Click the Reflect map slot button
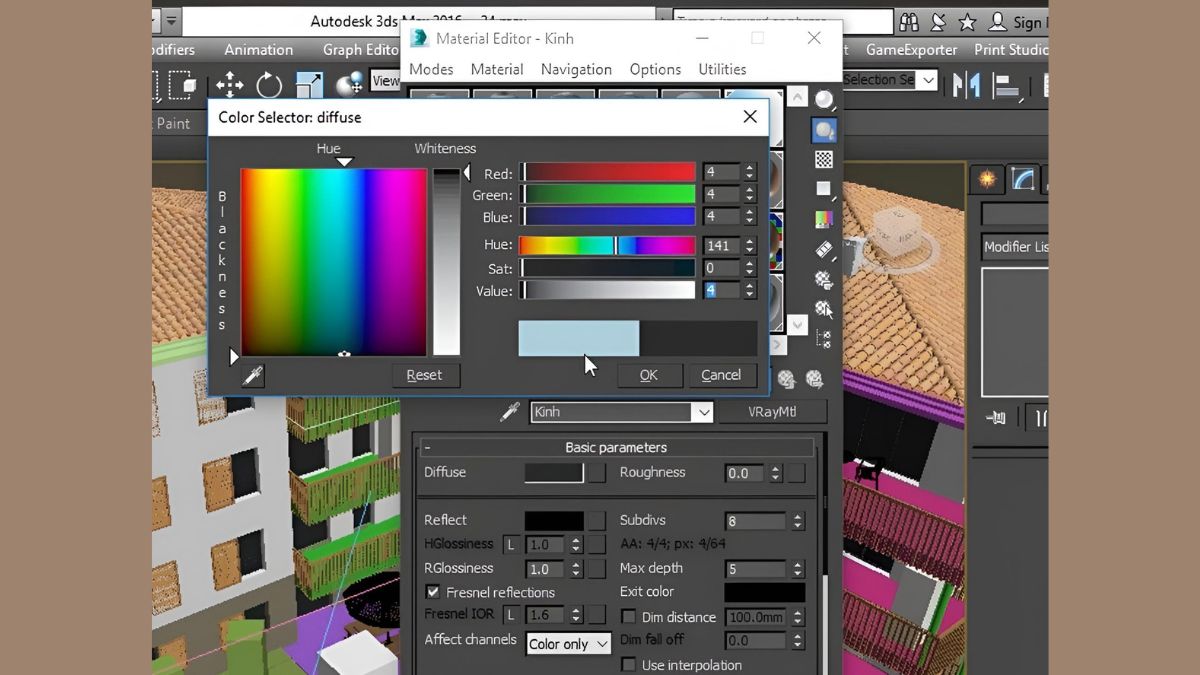The width and height of the screenshot is (1200, 675). (x=597, y=521)
